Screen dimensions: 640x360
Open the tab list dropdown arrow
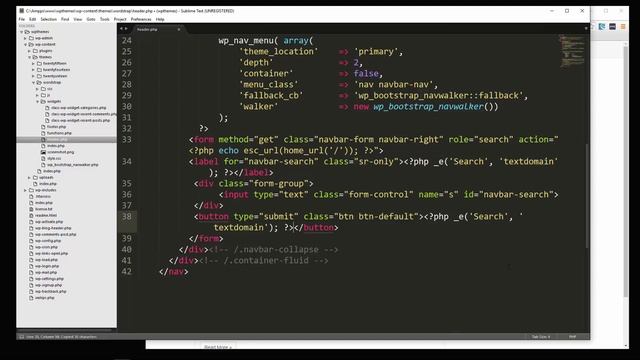click(x=586, y=29)
